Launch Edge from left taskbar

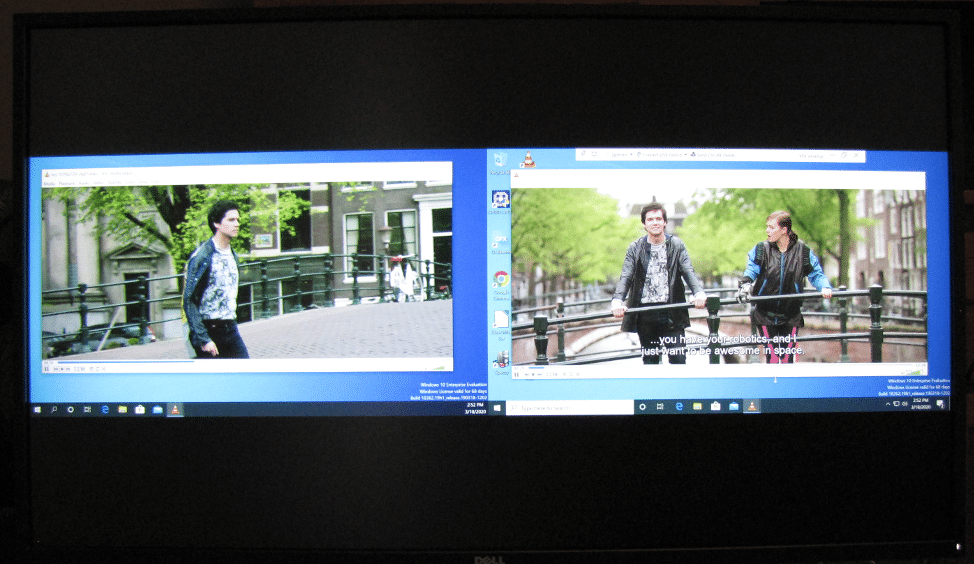pyautogui.click(x=105, y=409)
